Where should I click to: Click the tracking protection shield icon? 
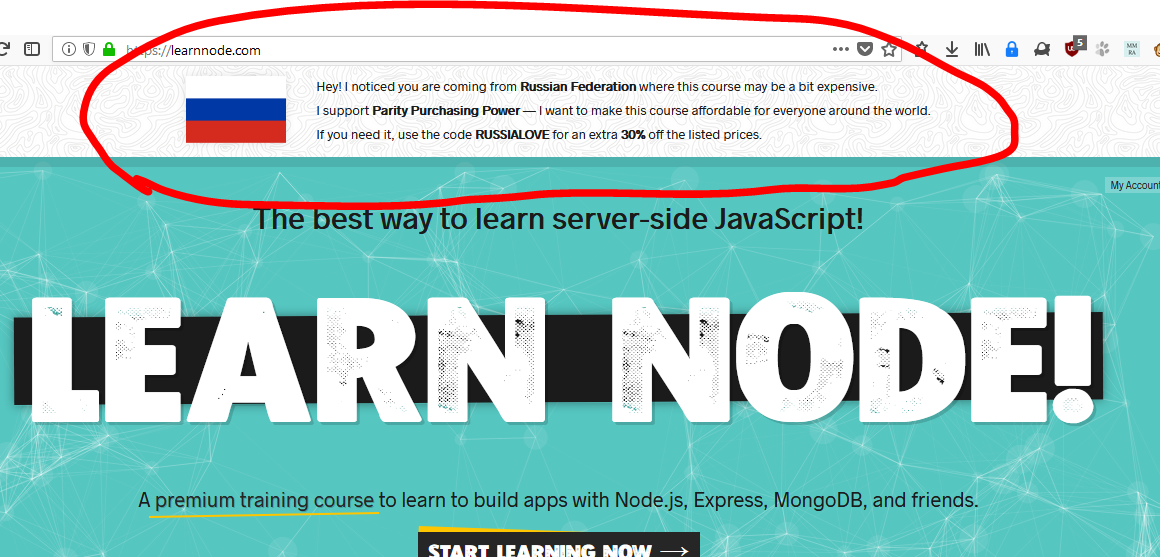point(88,49)
